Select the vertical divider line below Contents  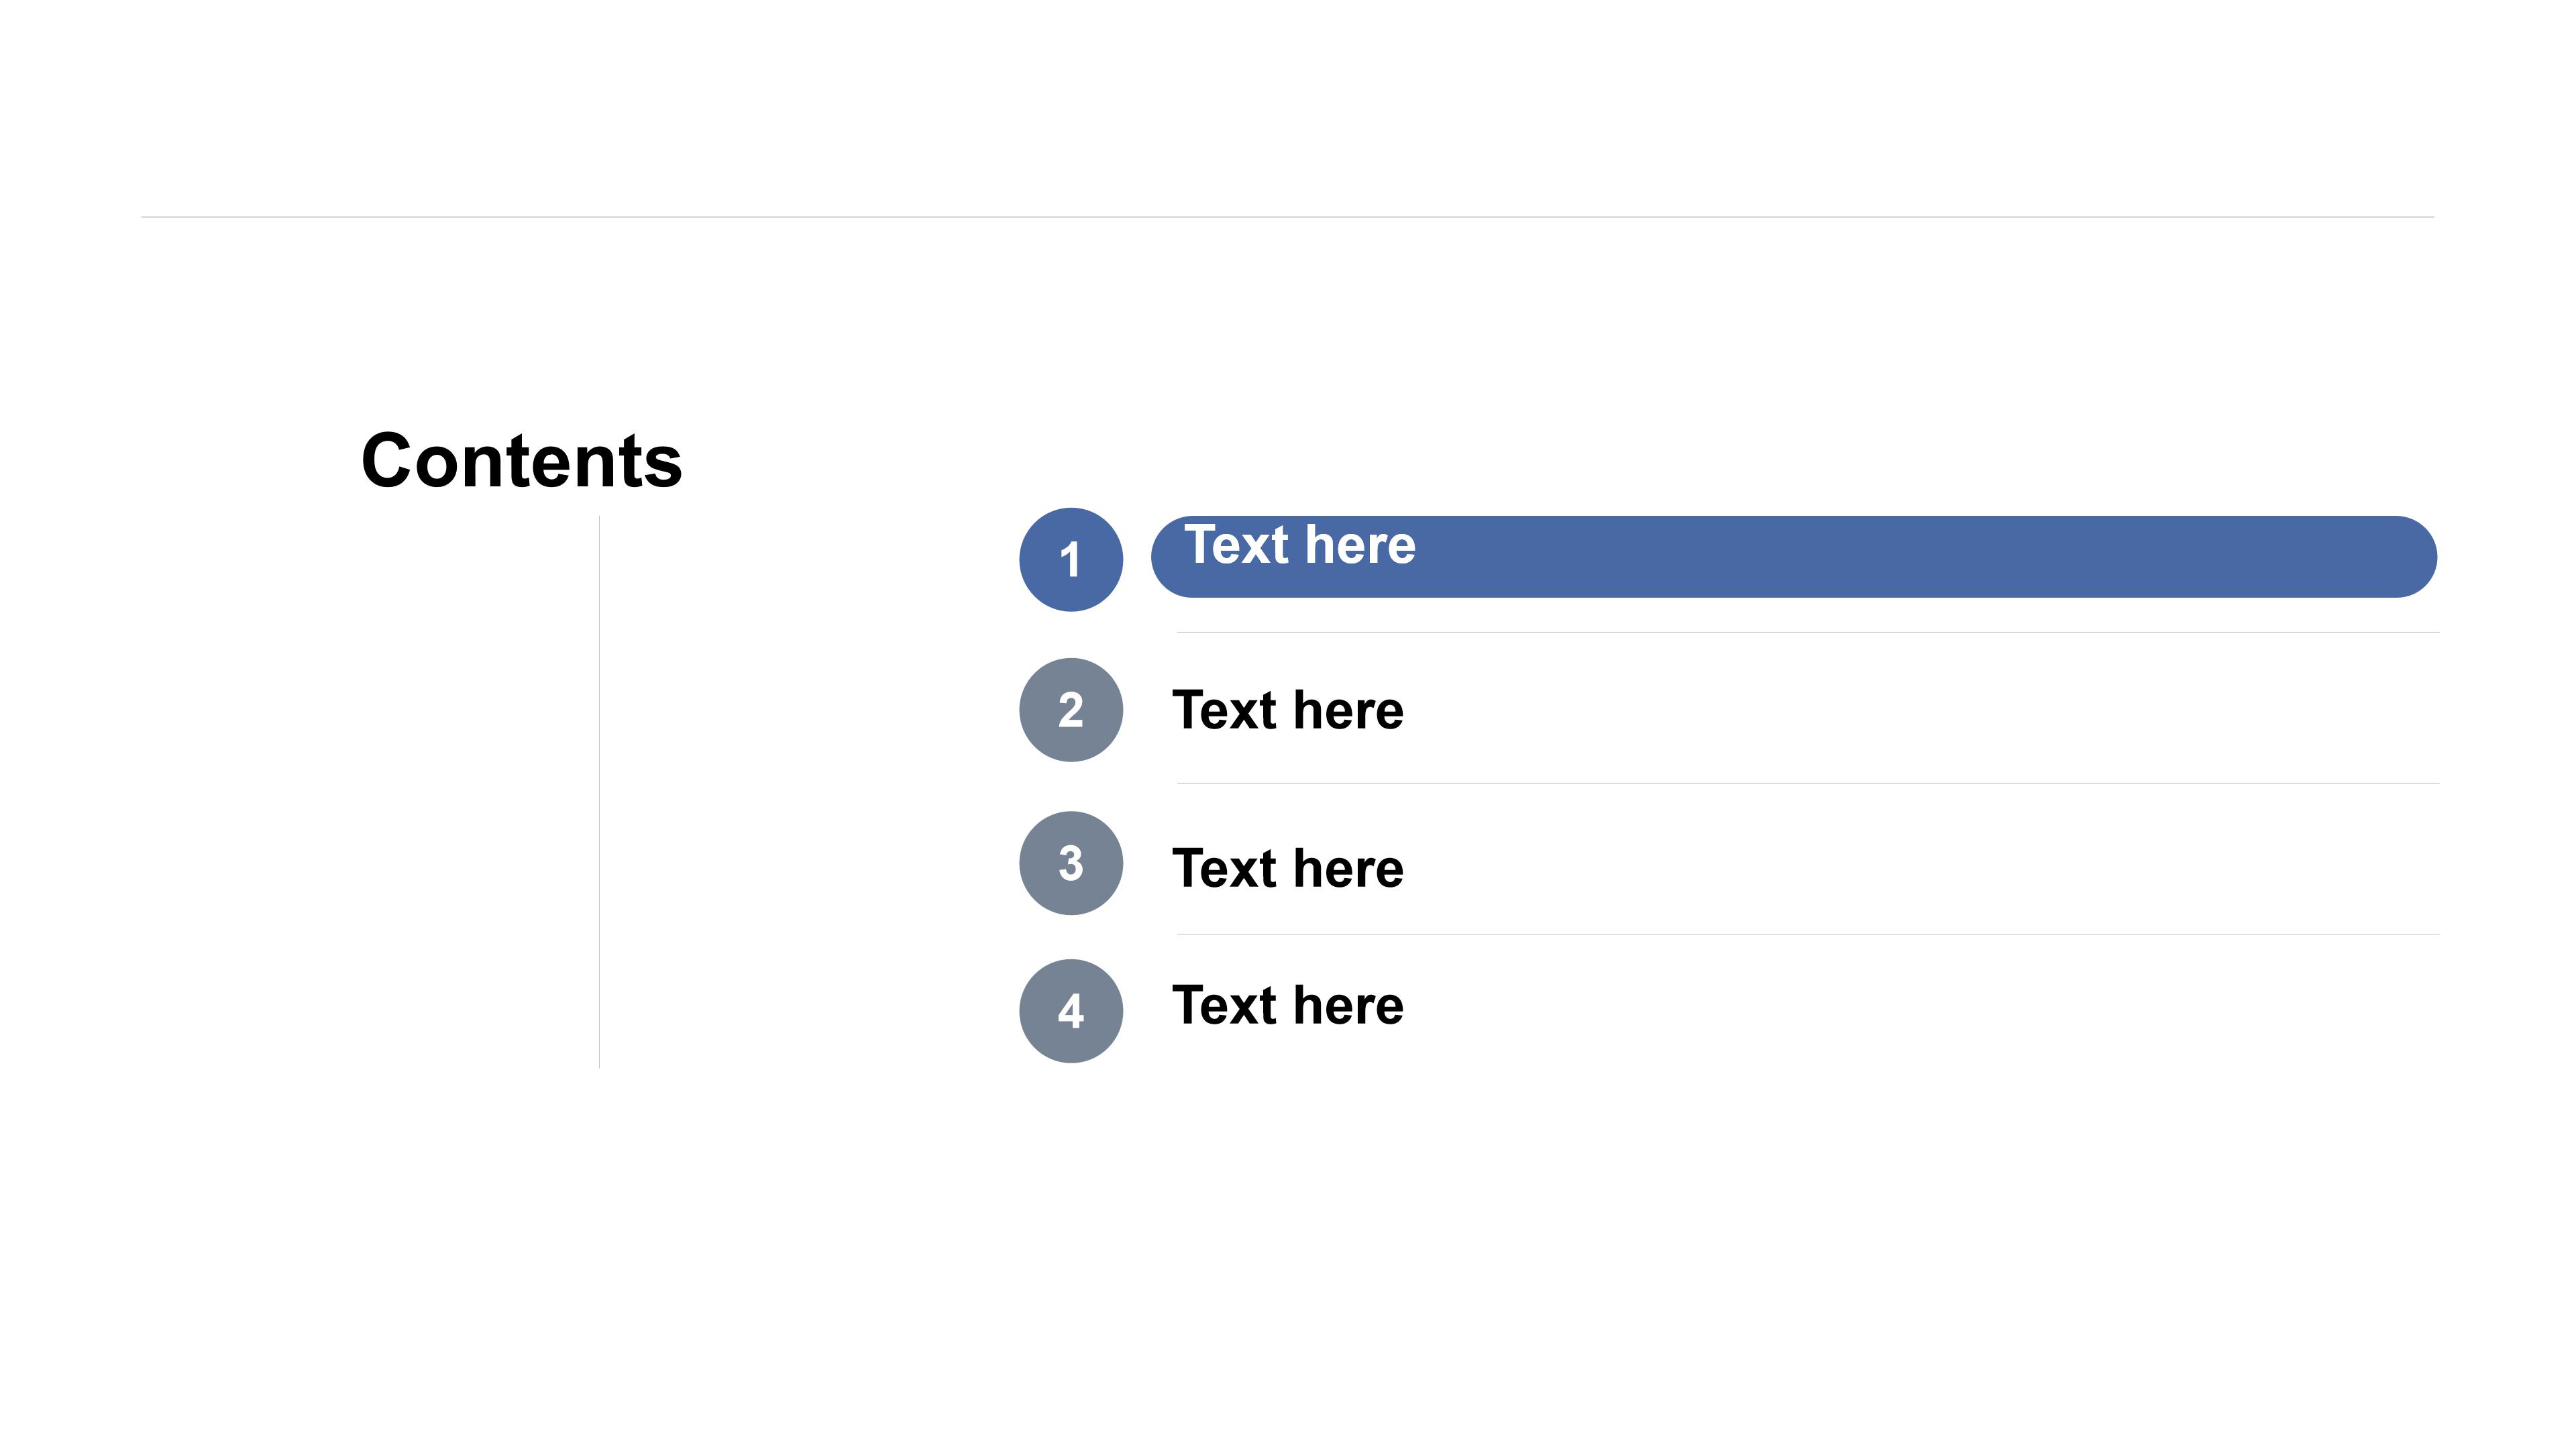click(599, 790)
